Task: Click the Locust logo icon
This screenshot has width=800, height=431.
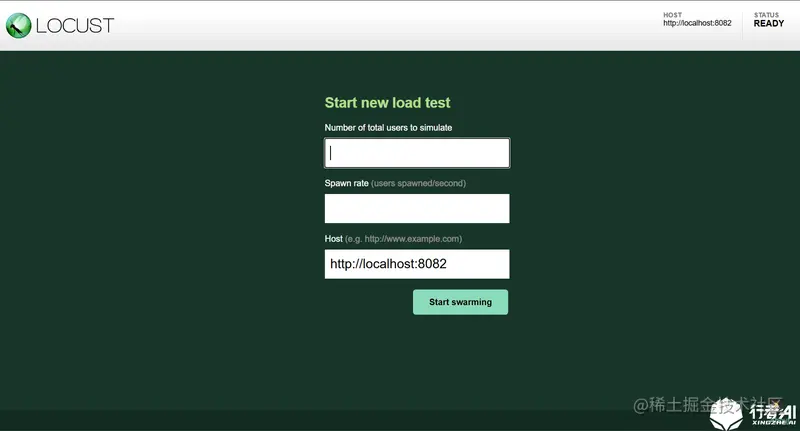Action: point(18,26)
